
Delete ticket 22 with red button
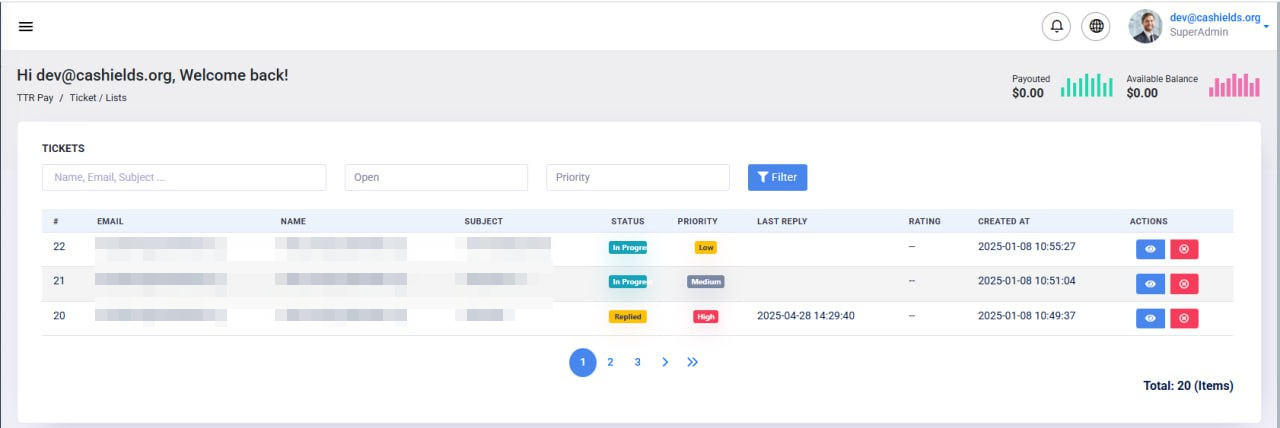click(x=1183, y=249)
